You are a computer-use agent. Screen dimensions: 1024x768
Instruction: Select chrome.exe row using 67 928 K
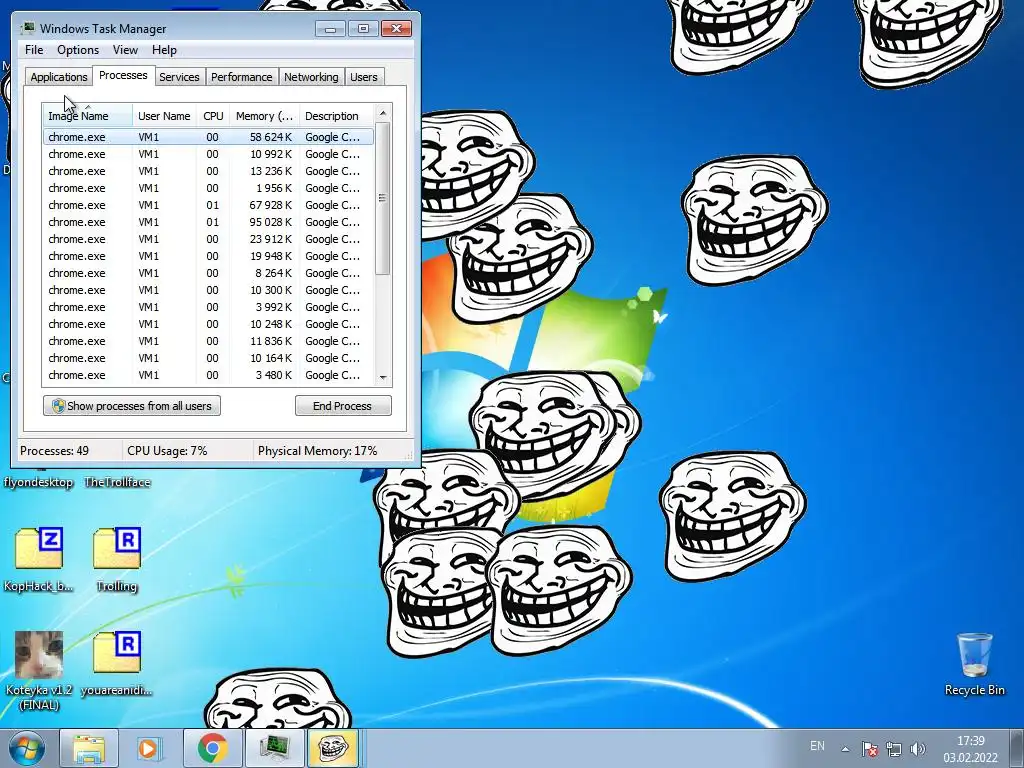[x=208, y=205]
